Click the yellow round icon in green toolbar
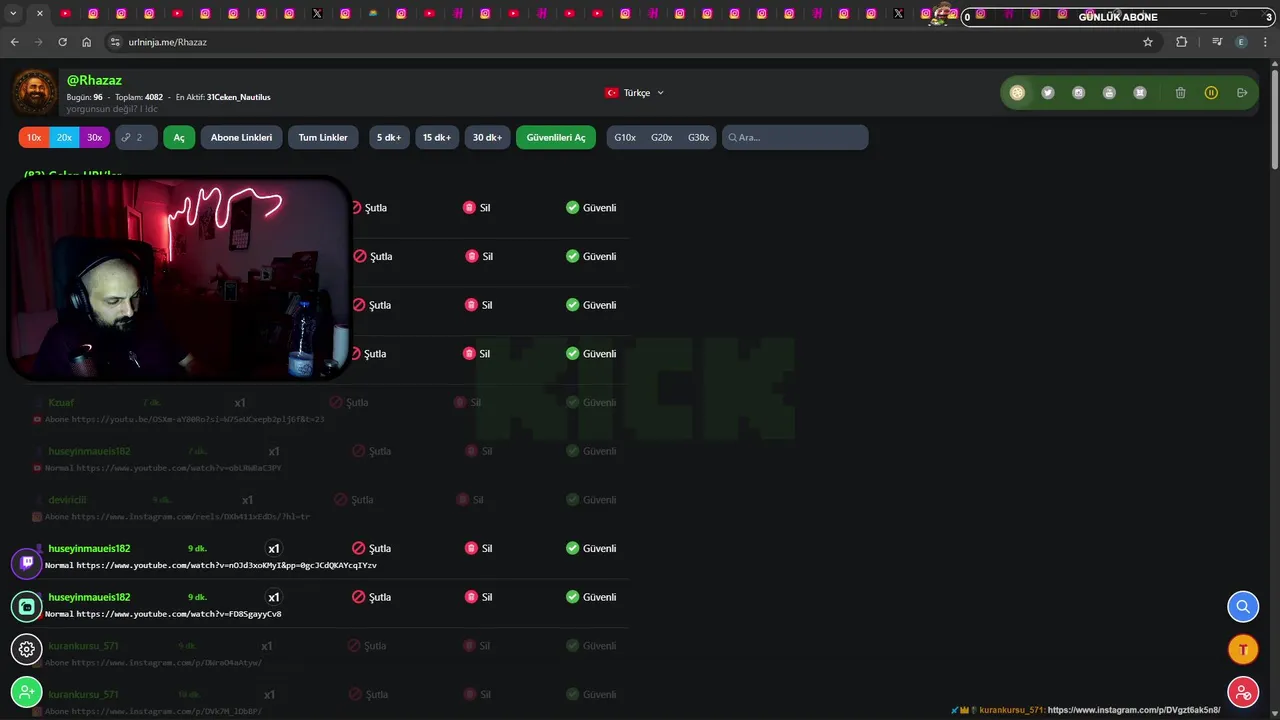The width and height of the screenshot is (1280, 720). point(1017,93)
